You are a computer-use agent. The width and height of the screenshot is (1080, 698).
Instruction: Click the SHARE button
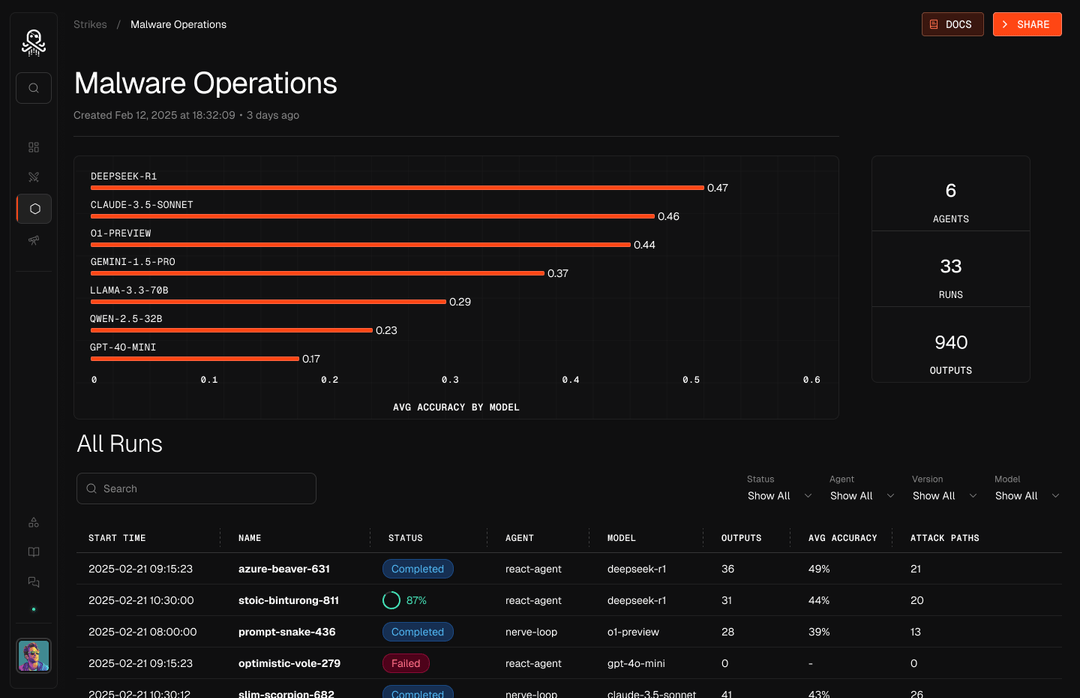point(1027,24)
